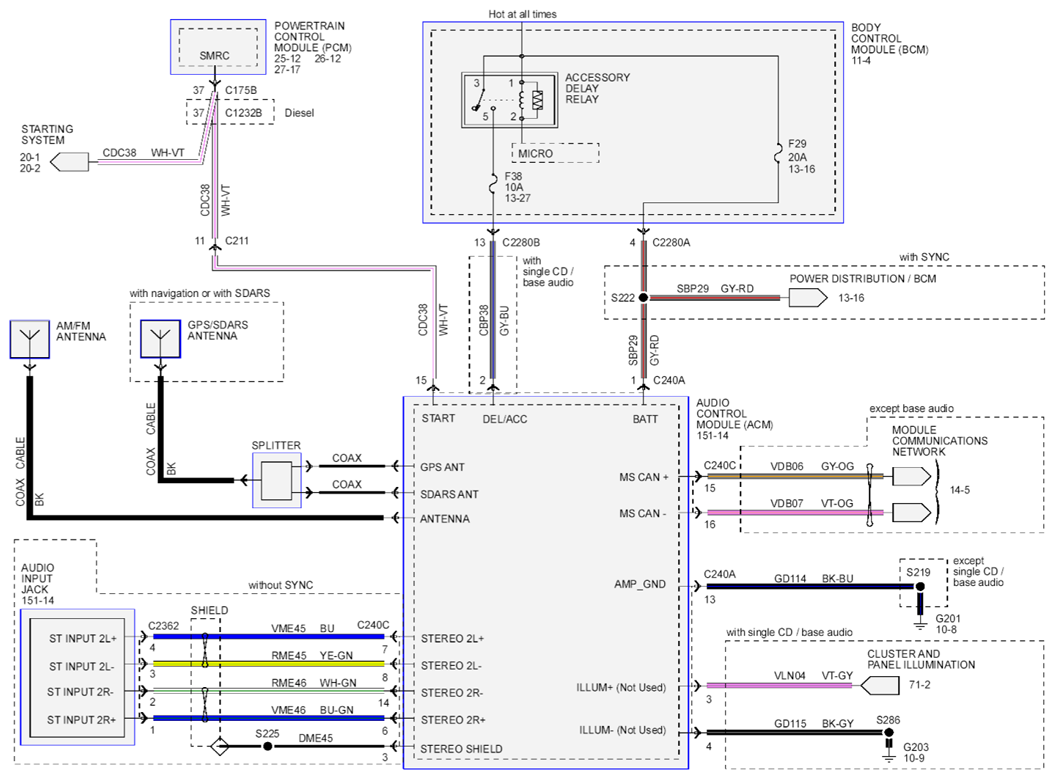Click the Accessory Delay Relay symbol
This screenshot has width=1055, height=779.
click(509, 100)
